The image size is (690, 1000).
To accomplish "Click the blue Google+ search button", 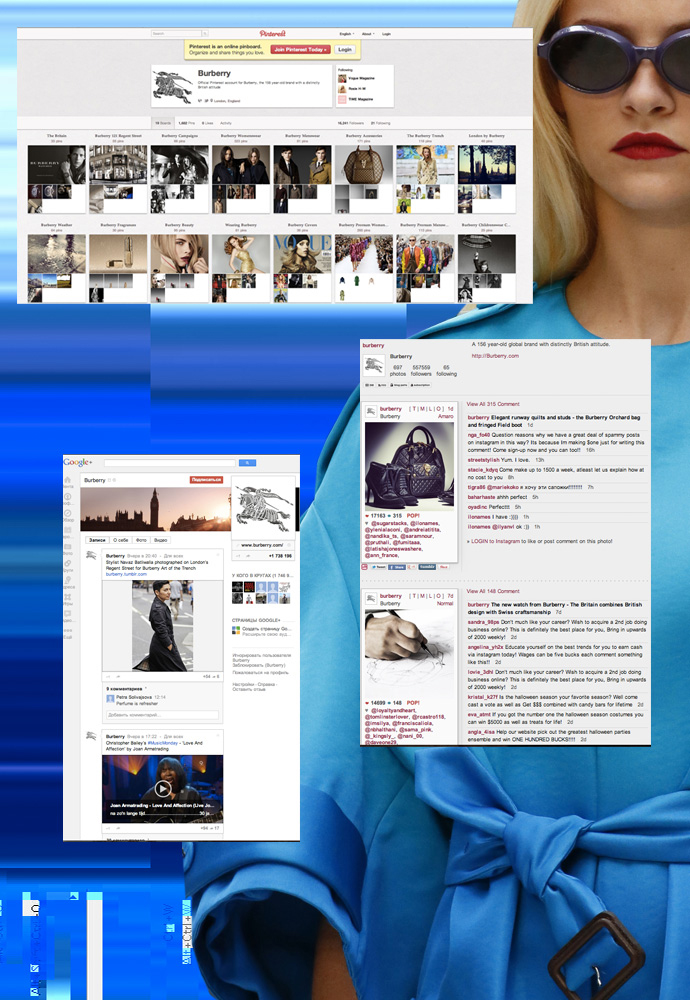I will coord(247,463).
